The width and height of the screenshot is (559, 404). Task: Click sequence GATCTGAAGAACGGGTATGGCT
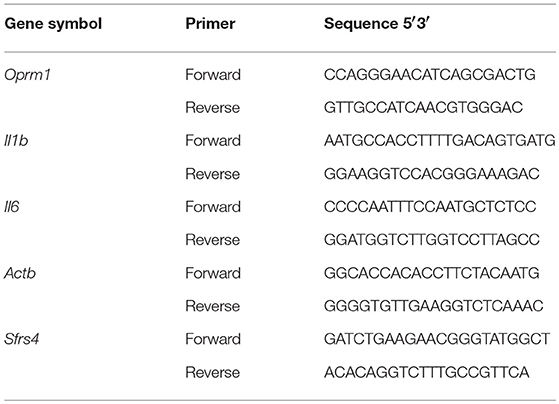pyautogui.click(x=437, y=339)
